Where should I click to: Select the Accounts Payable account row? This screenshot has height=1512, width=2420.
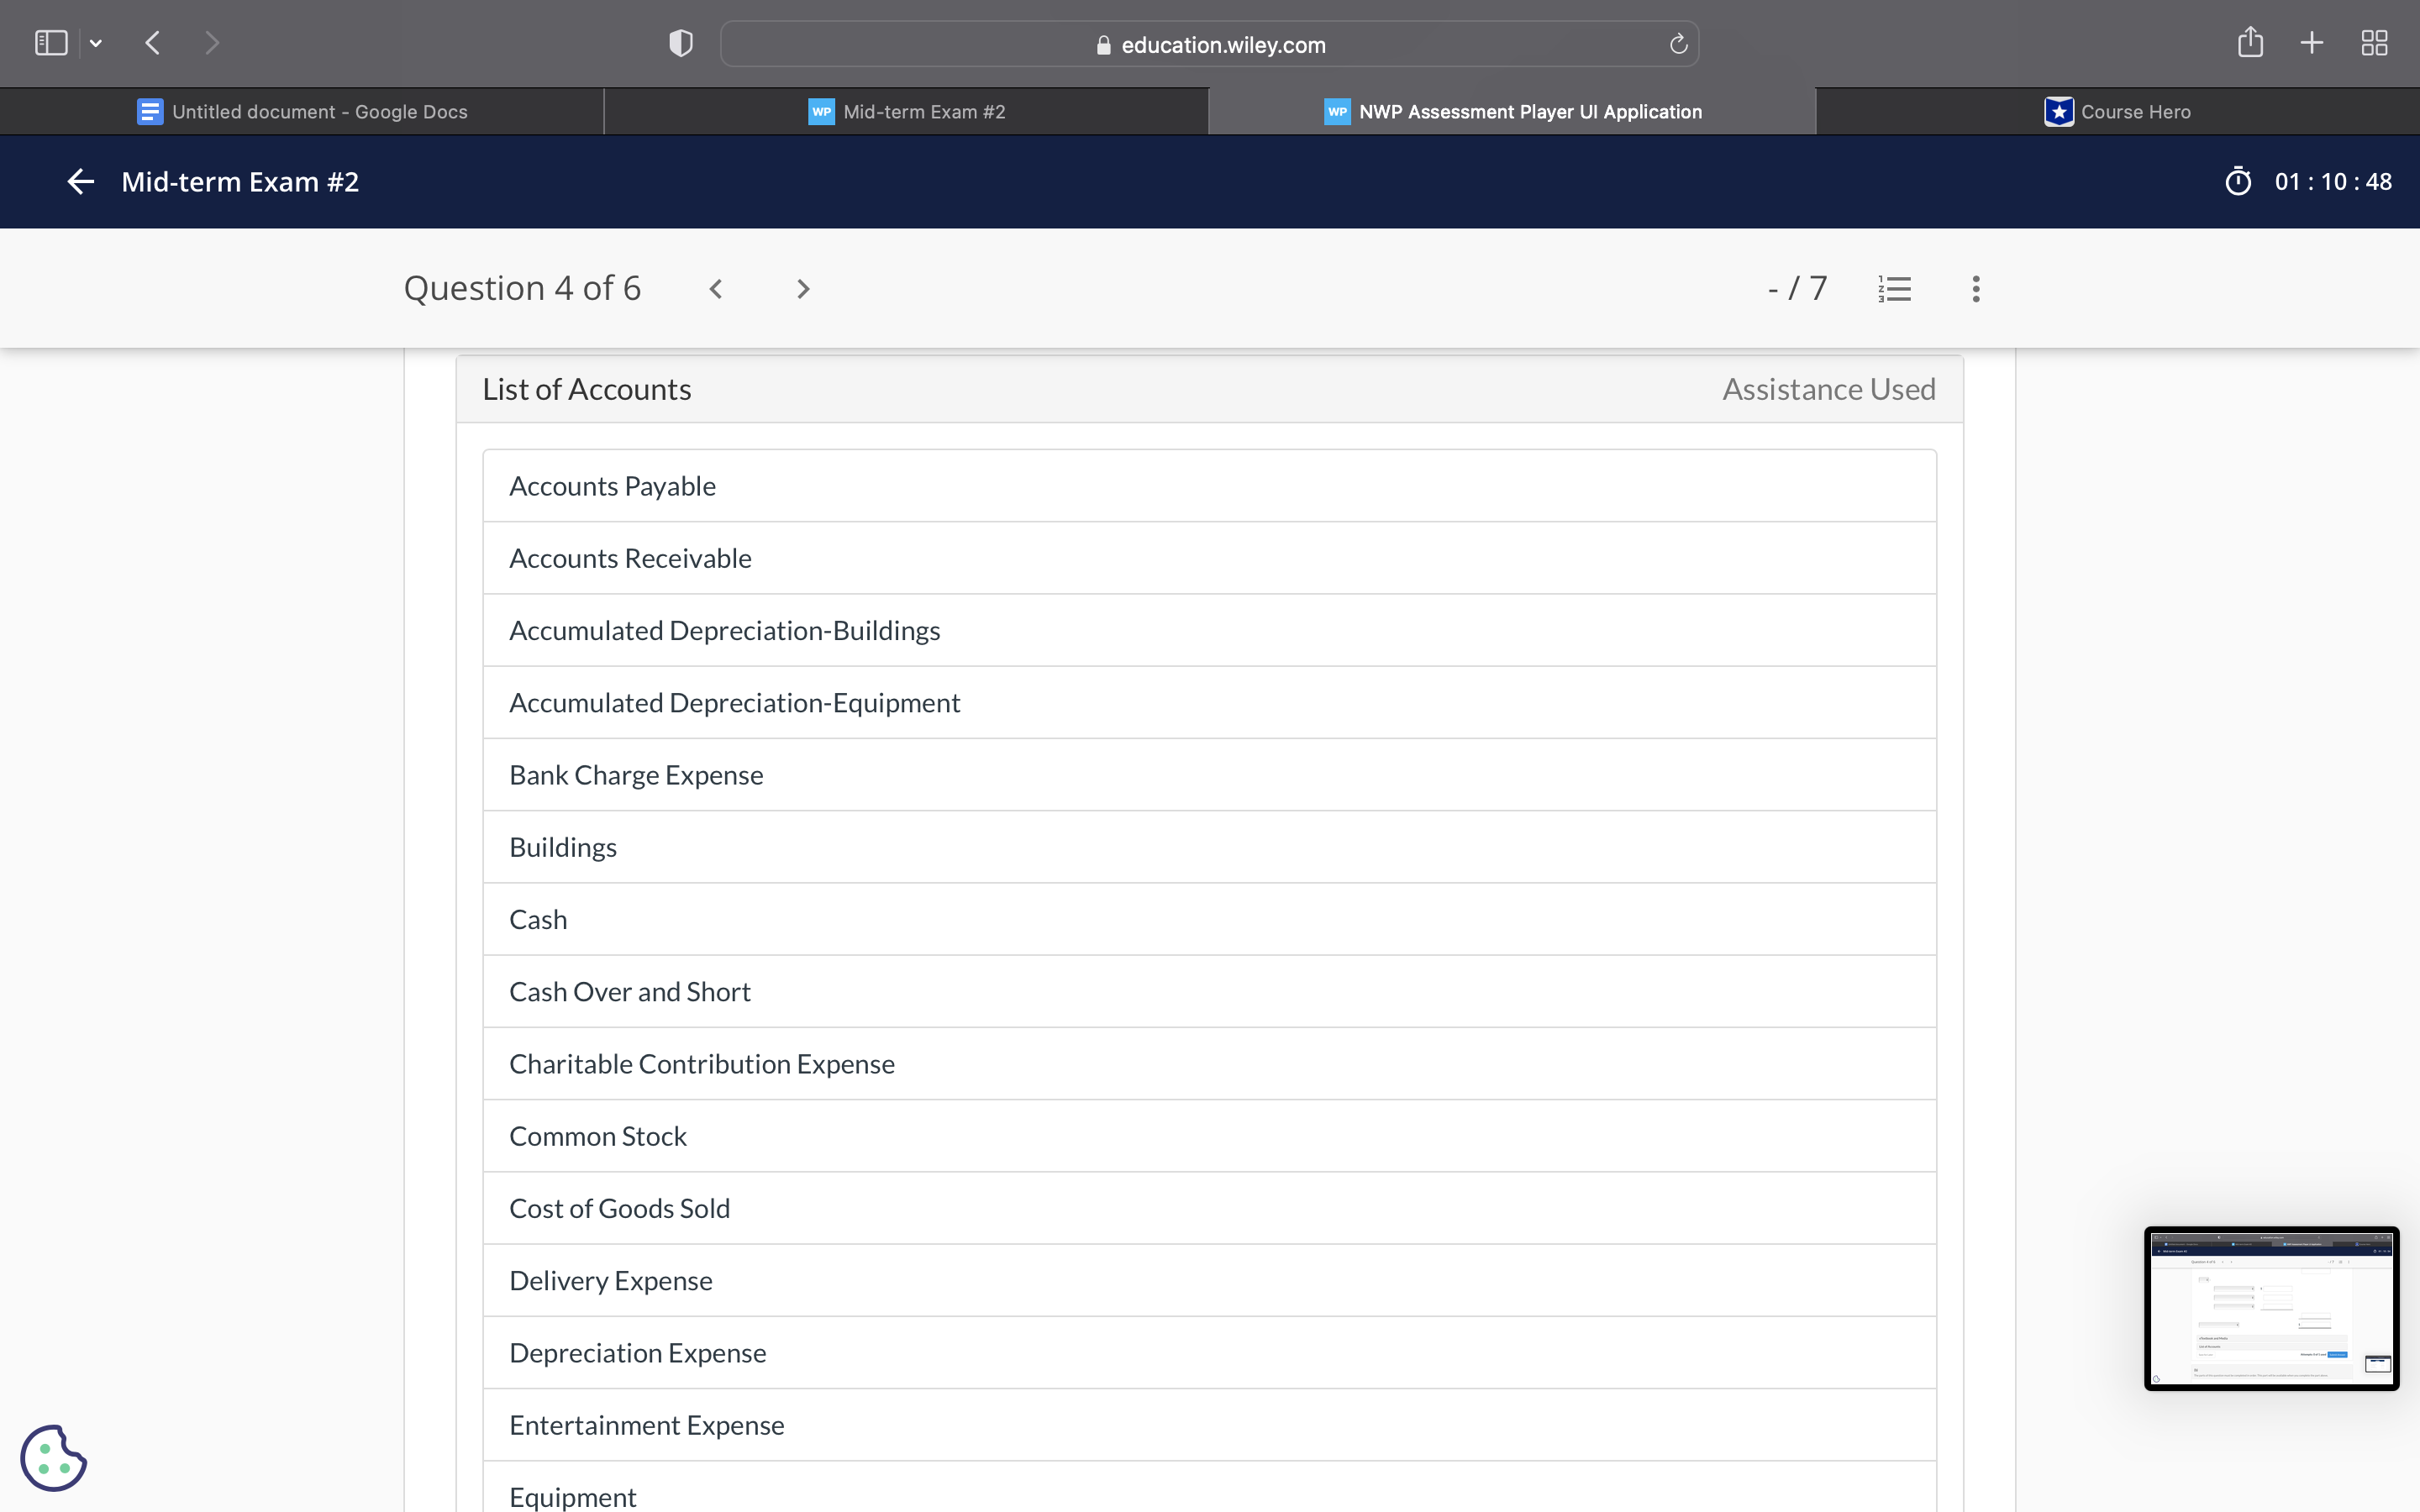coord(1209,485)
